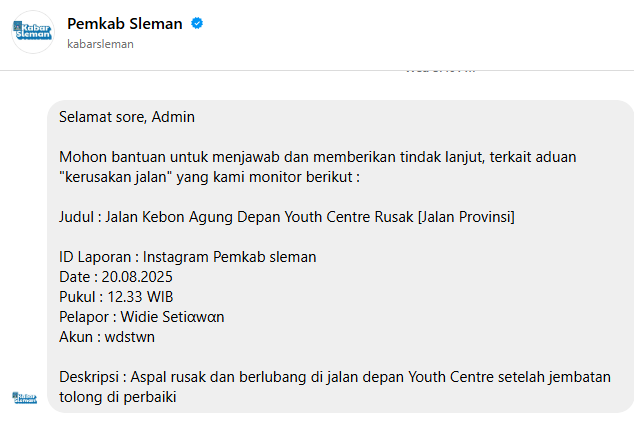
Task: Open the Pemkab Sleman profile name
Action: [124, 24]
